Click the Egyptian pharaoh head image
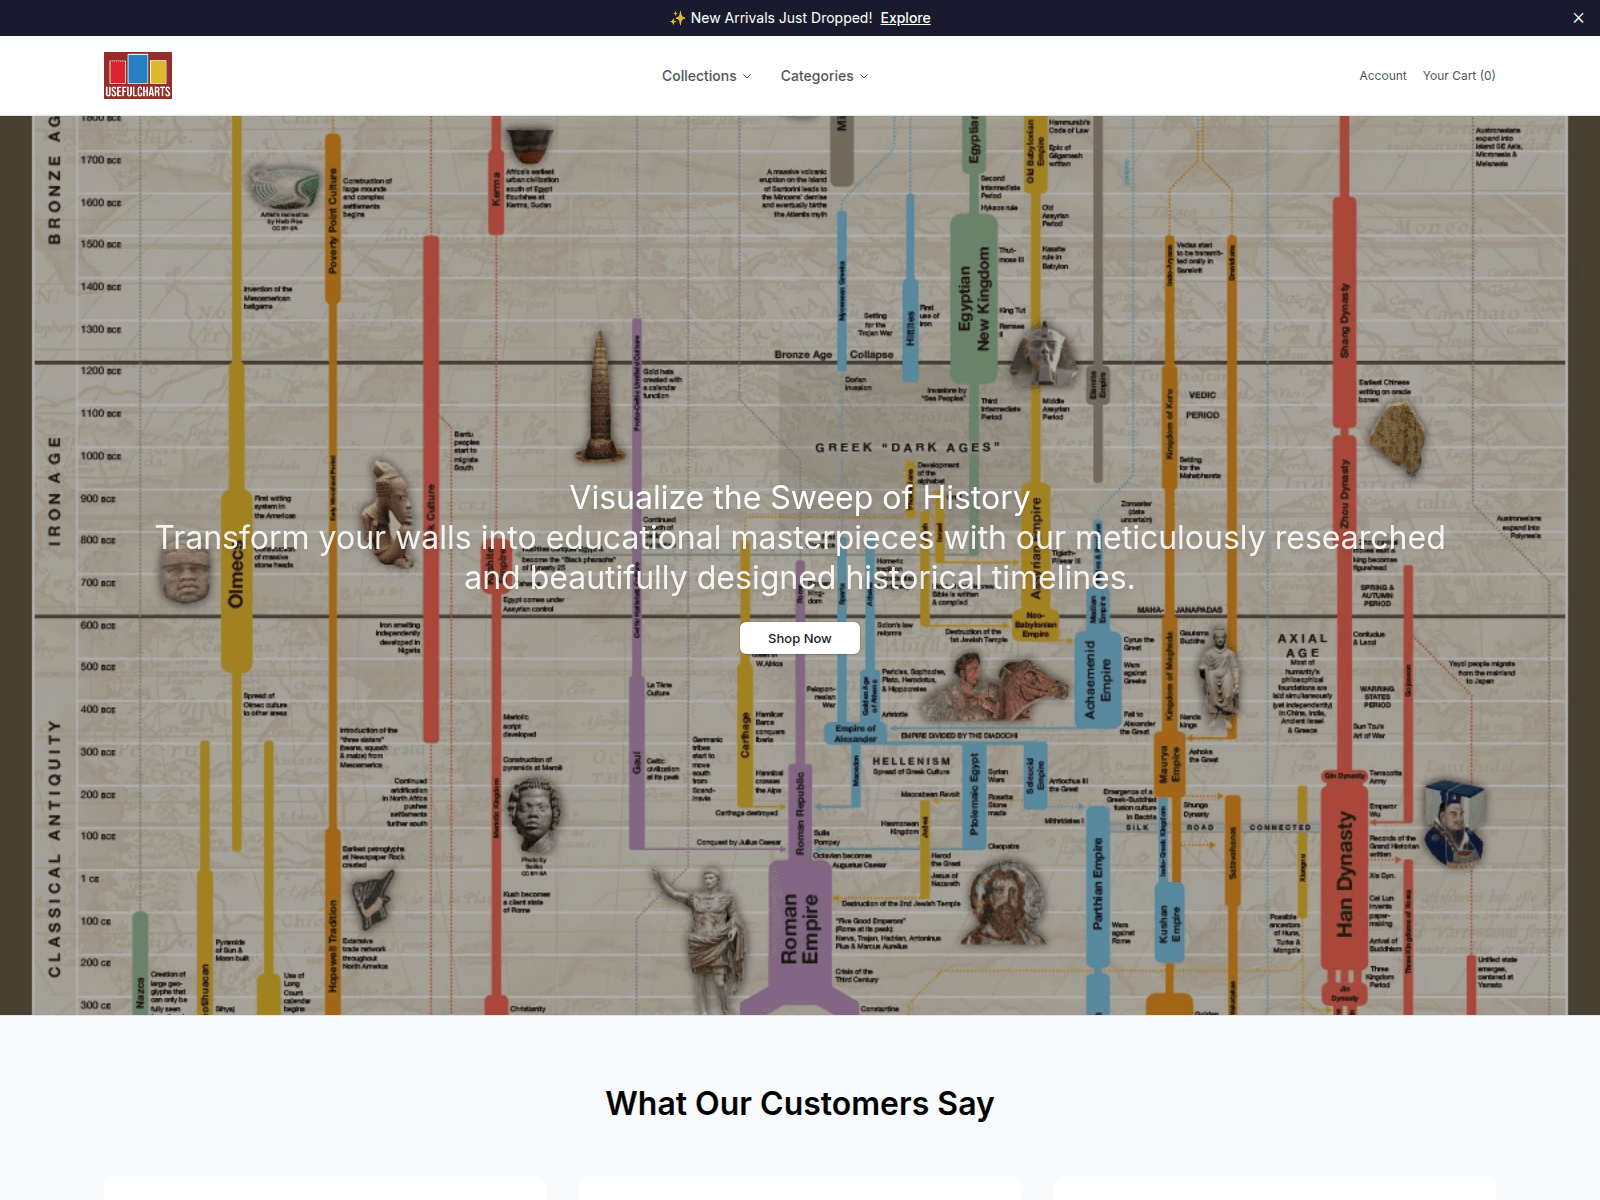The width and height of the screenshot is (1600, 1200). (x=1043, y=353)
